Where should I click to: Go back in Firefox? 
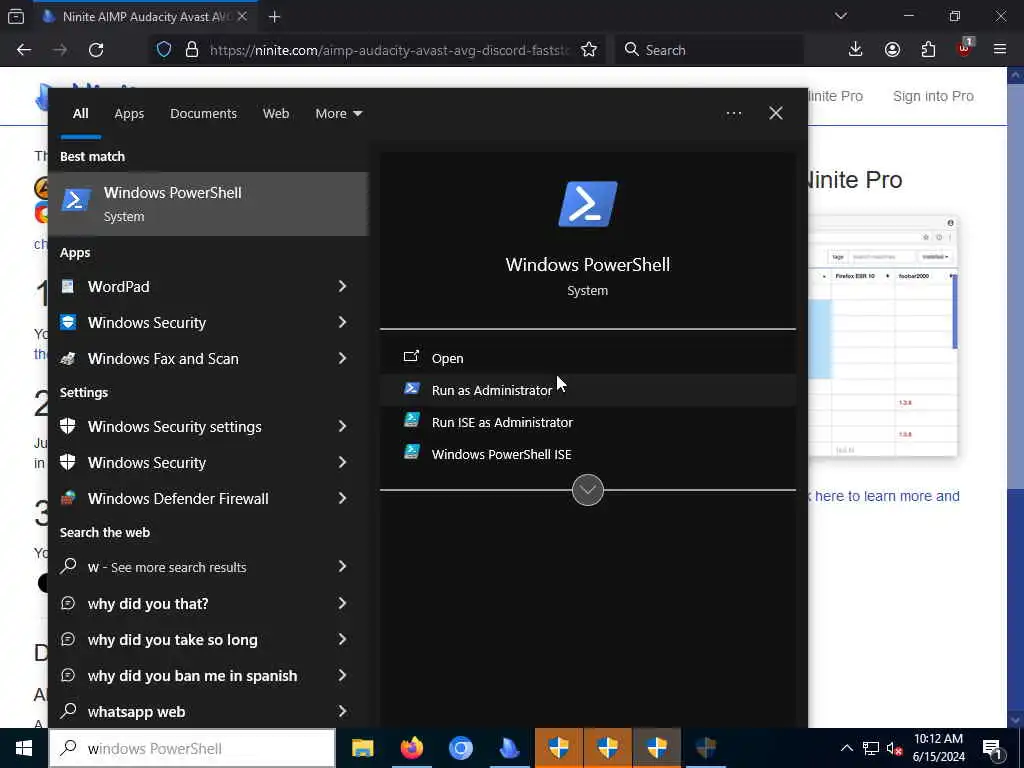click(x=24, y=50)
